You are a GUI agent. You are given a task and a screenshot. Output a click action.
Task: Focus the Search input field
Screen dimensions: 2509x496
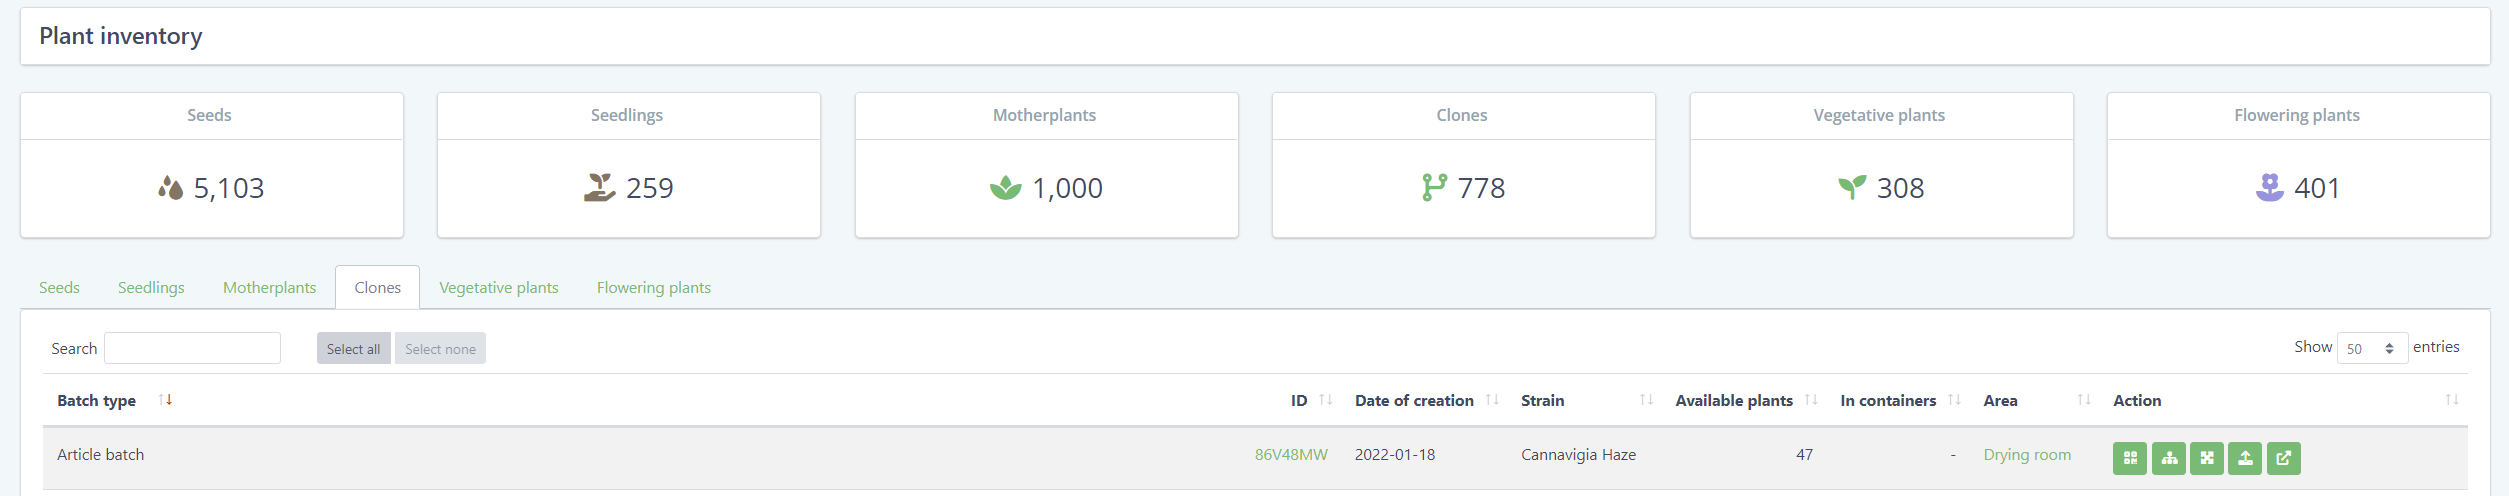point(192,348)
